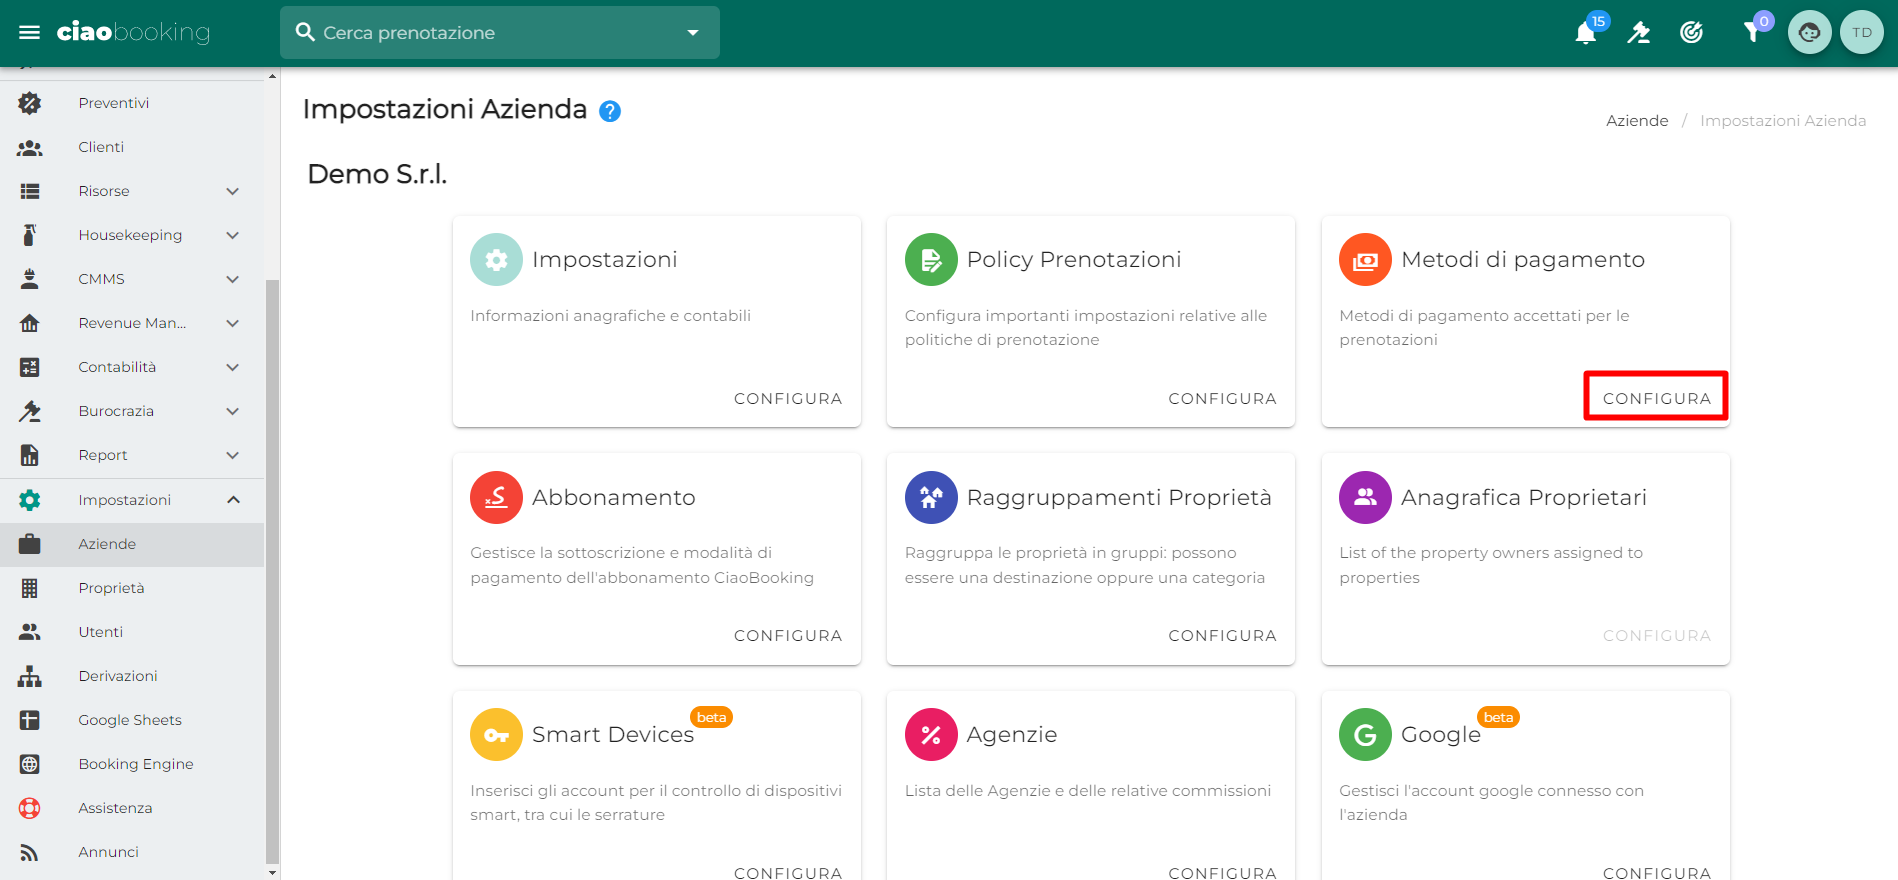The height and width of the screenshot is (880, 1898).
Task: Click the Agenzie percent icon
Action: (x=931, y=735)
